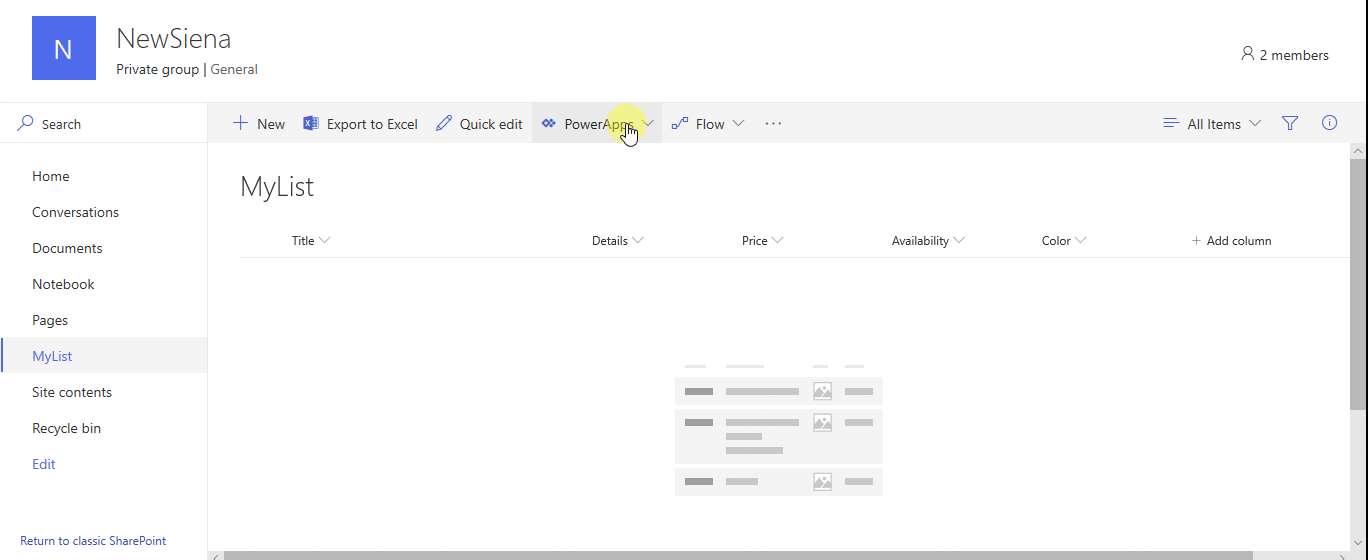Click the 2 members text
1368x560 pixels.
(x=1294, y=55)
